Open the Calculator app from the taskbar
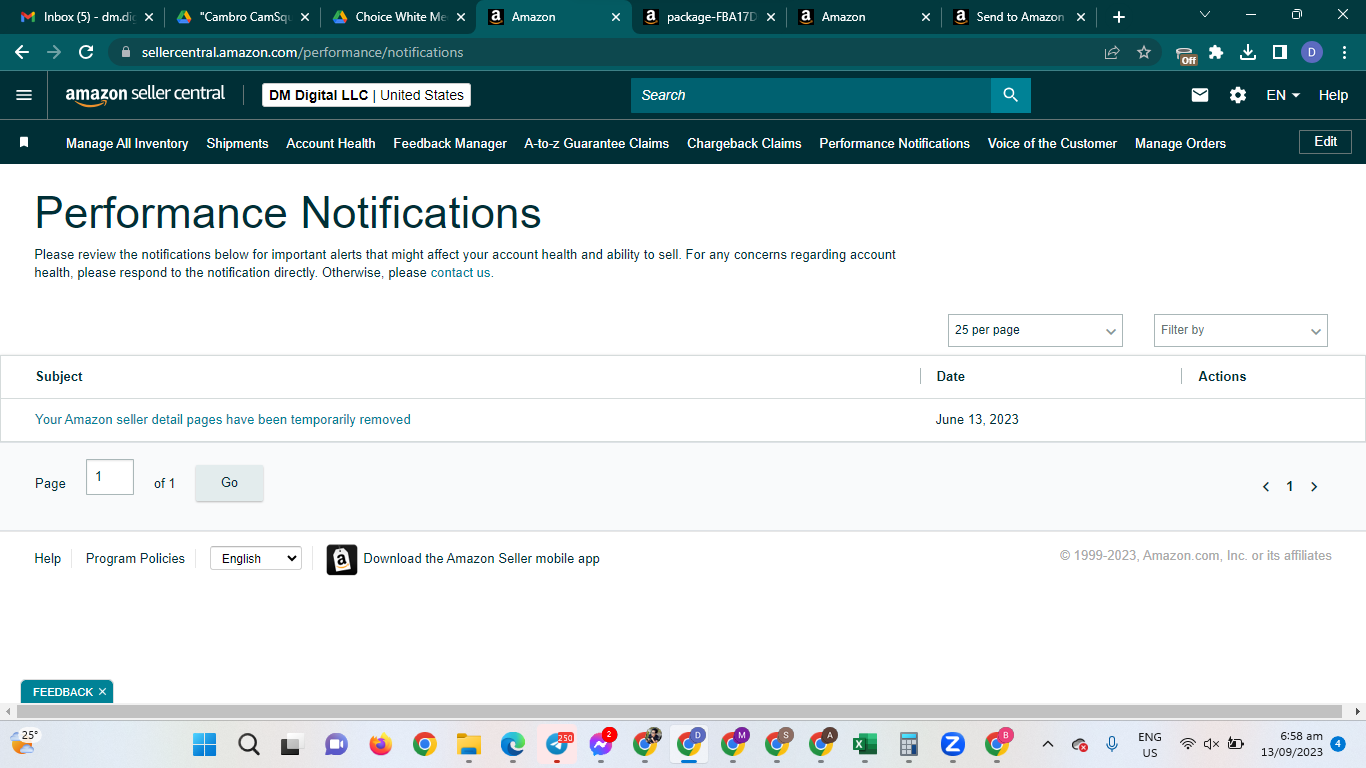 pos(909,744)
